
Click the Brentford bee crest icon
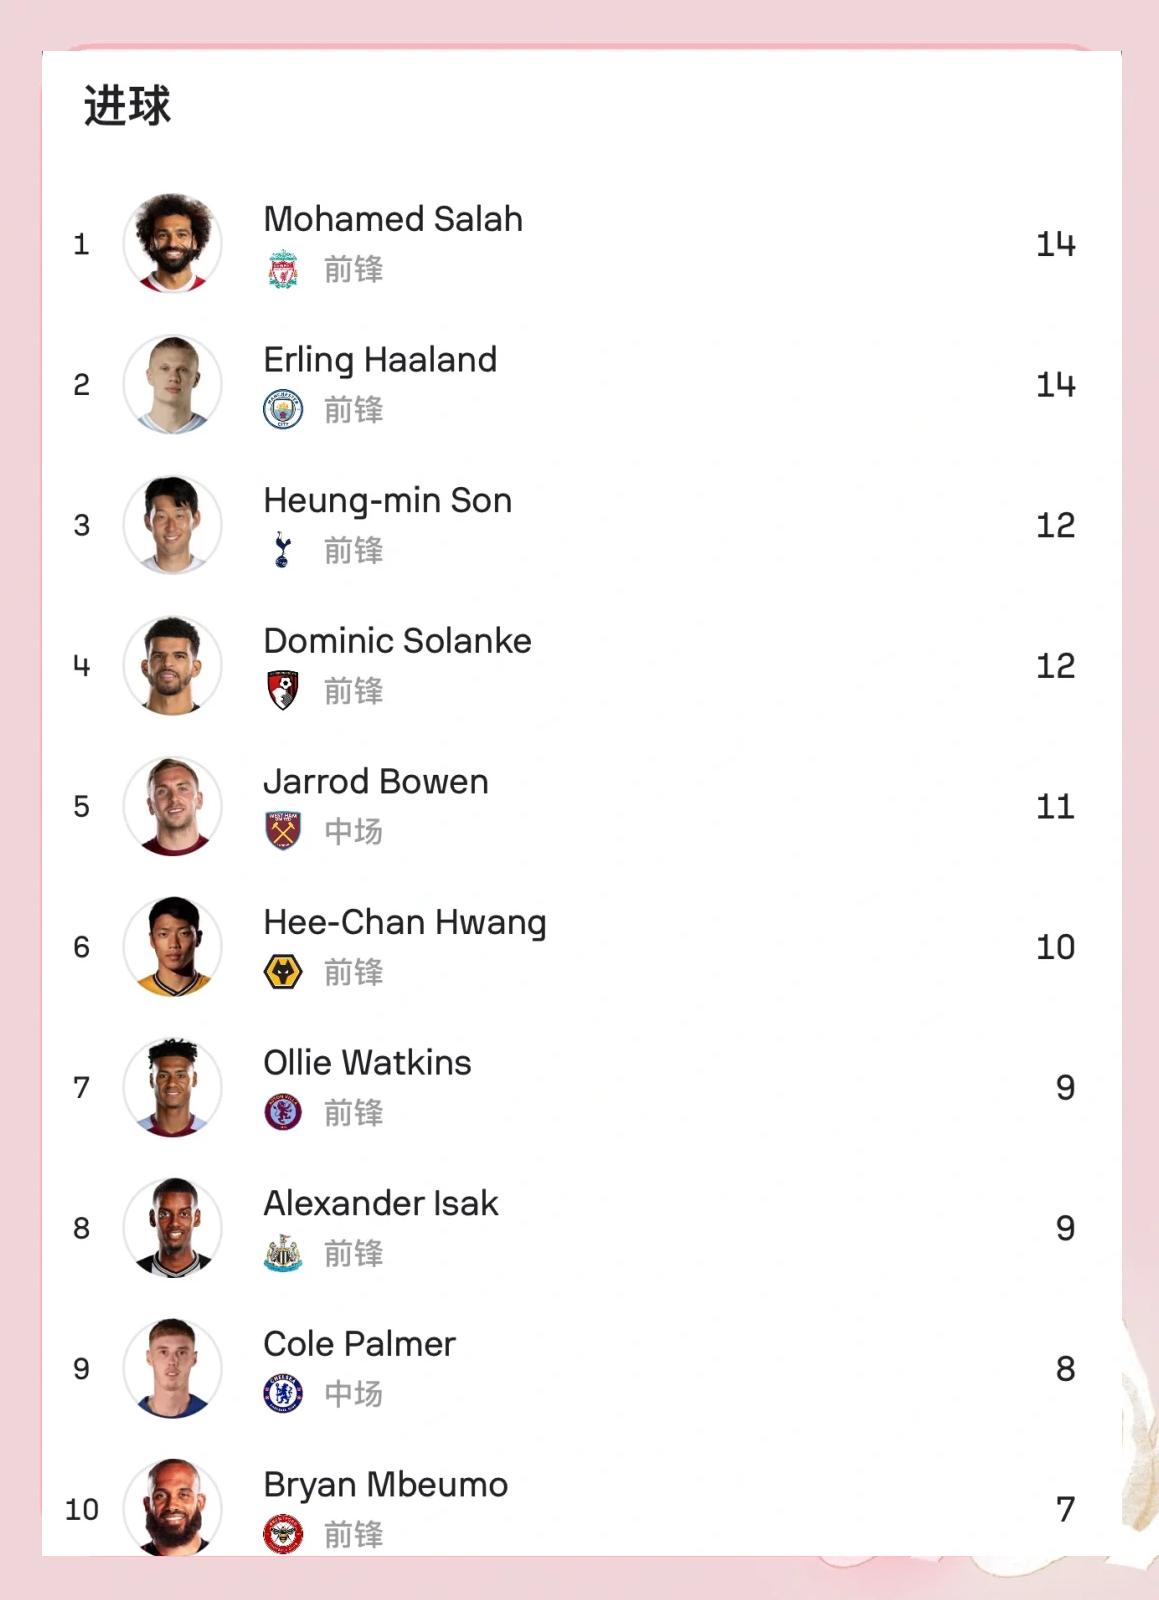pyautogui.click(x=283, y=1534)
